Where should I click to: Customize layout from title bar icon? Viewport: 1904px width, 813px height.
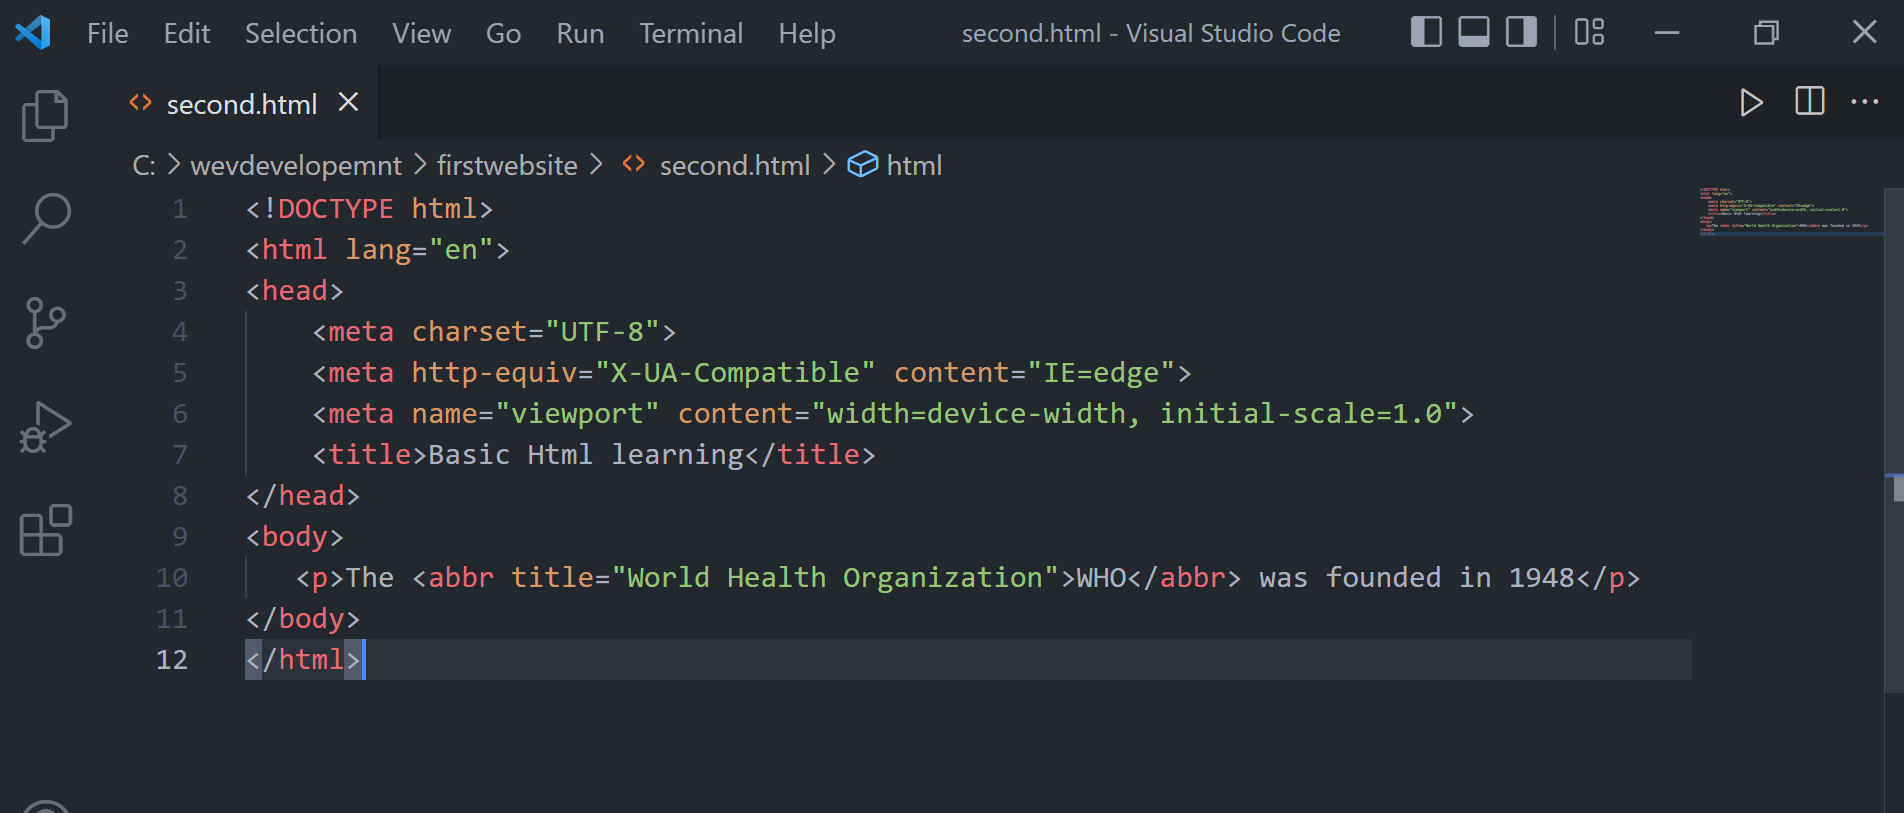coord(1589,33)
